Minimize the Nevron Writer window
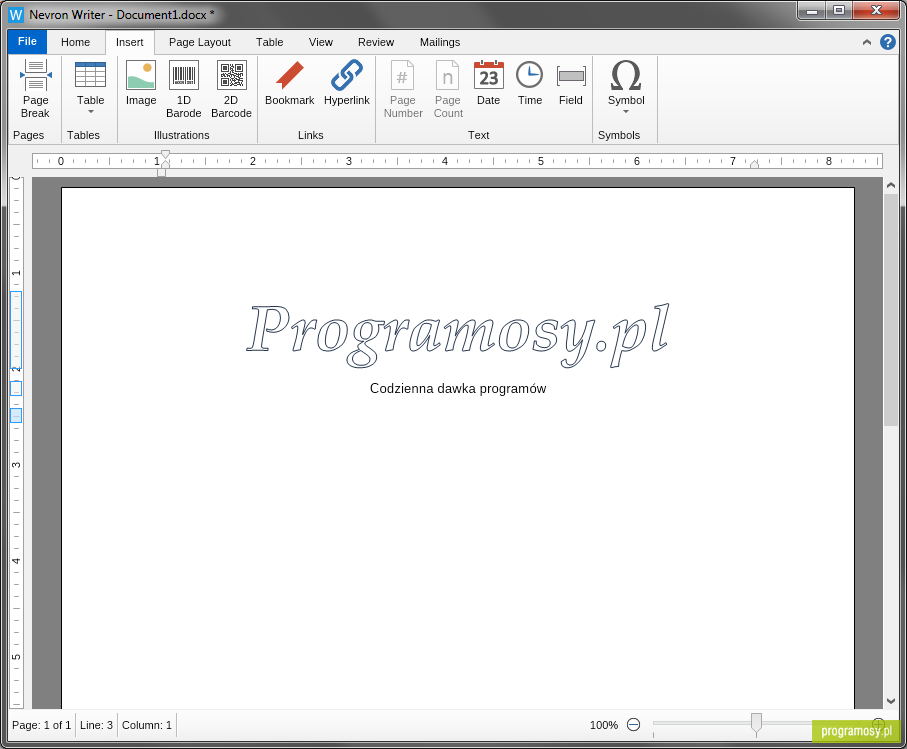 [x=812, y=11]
